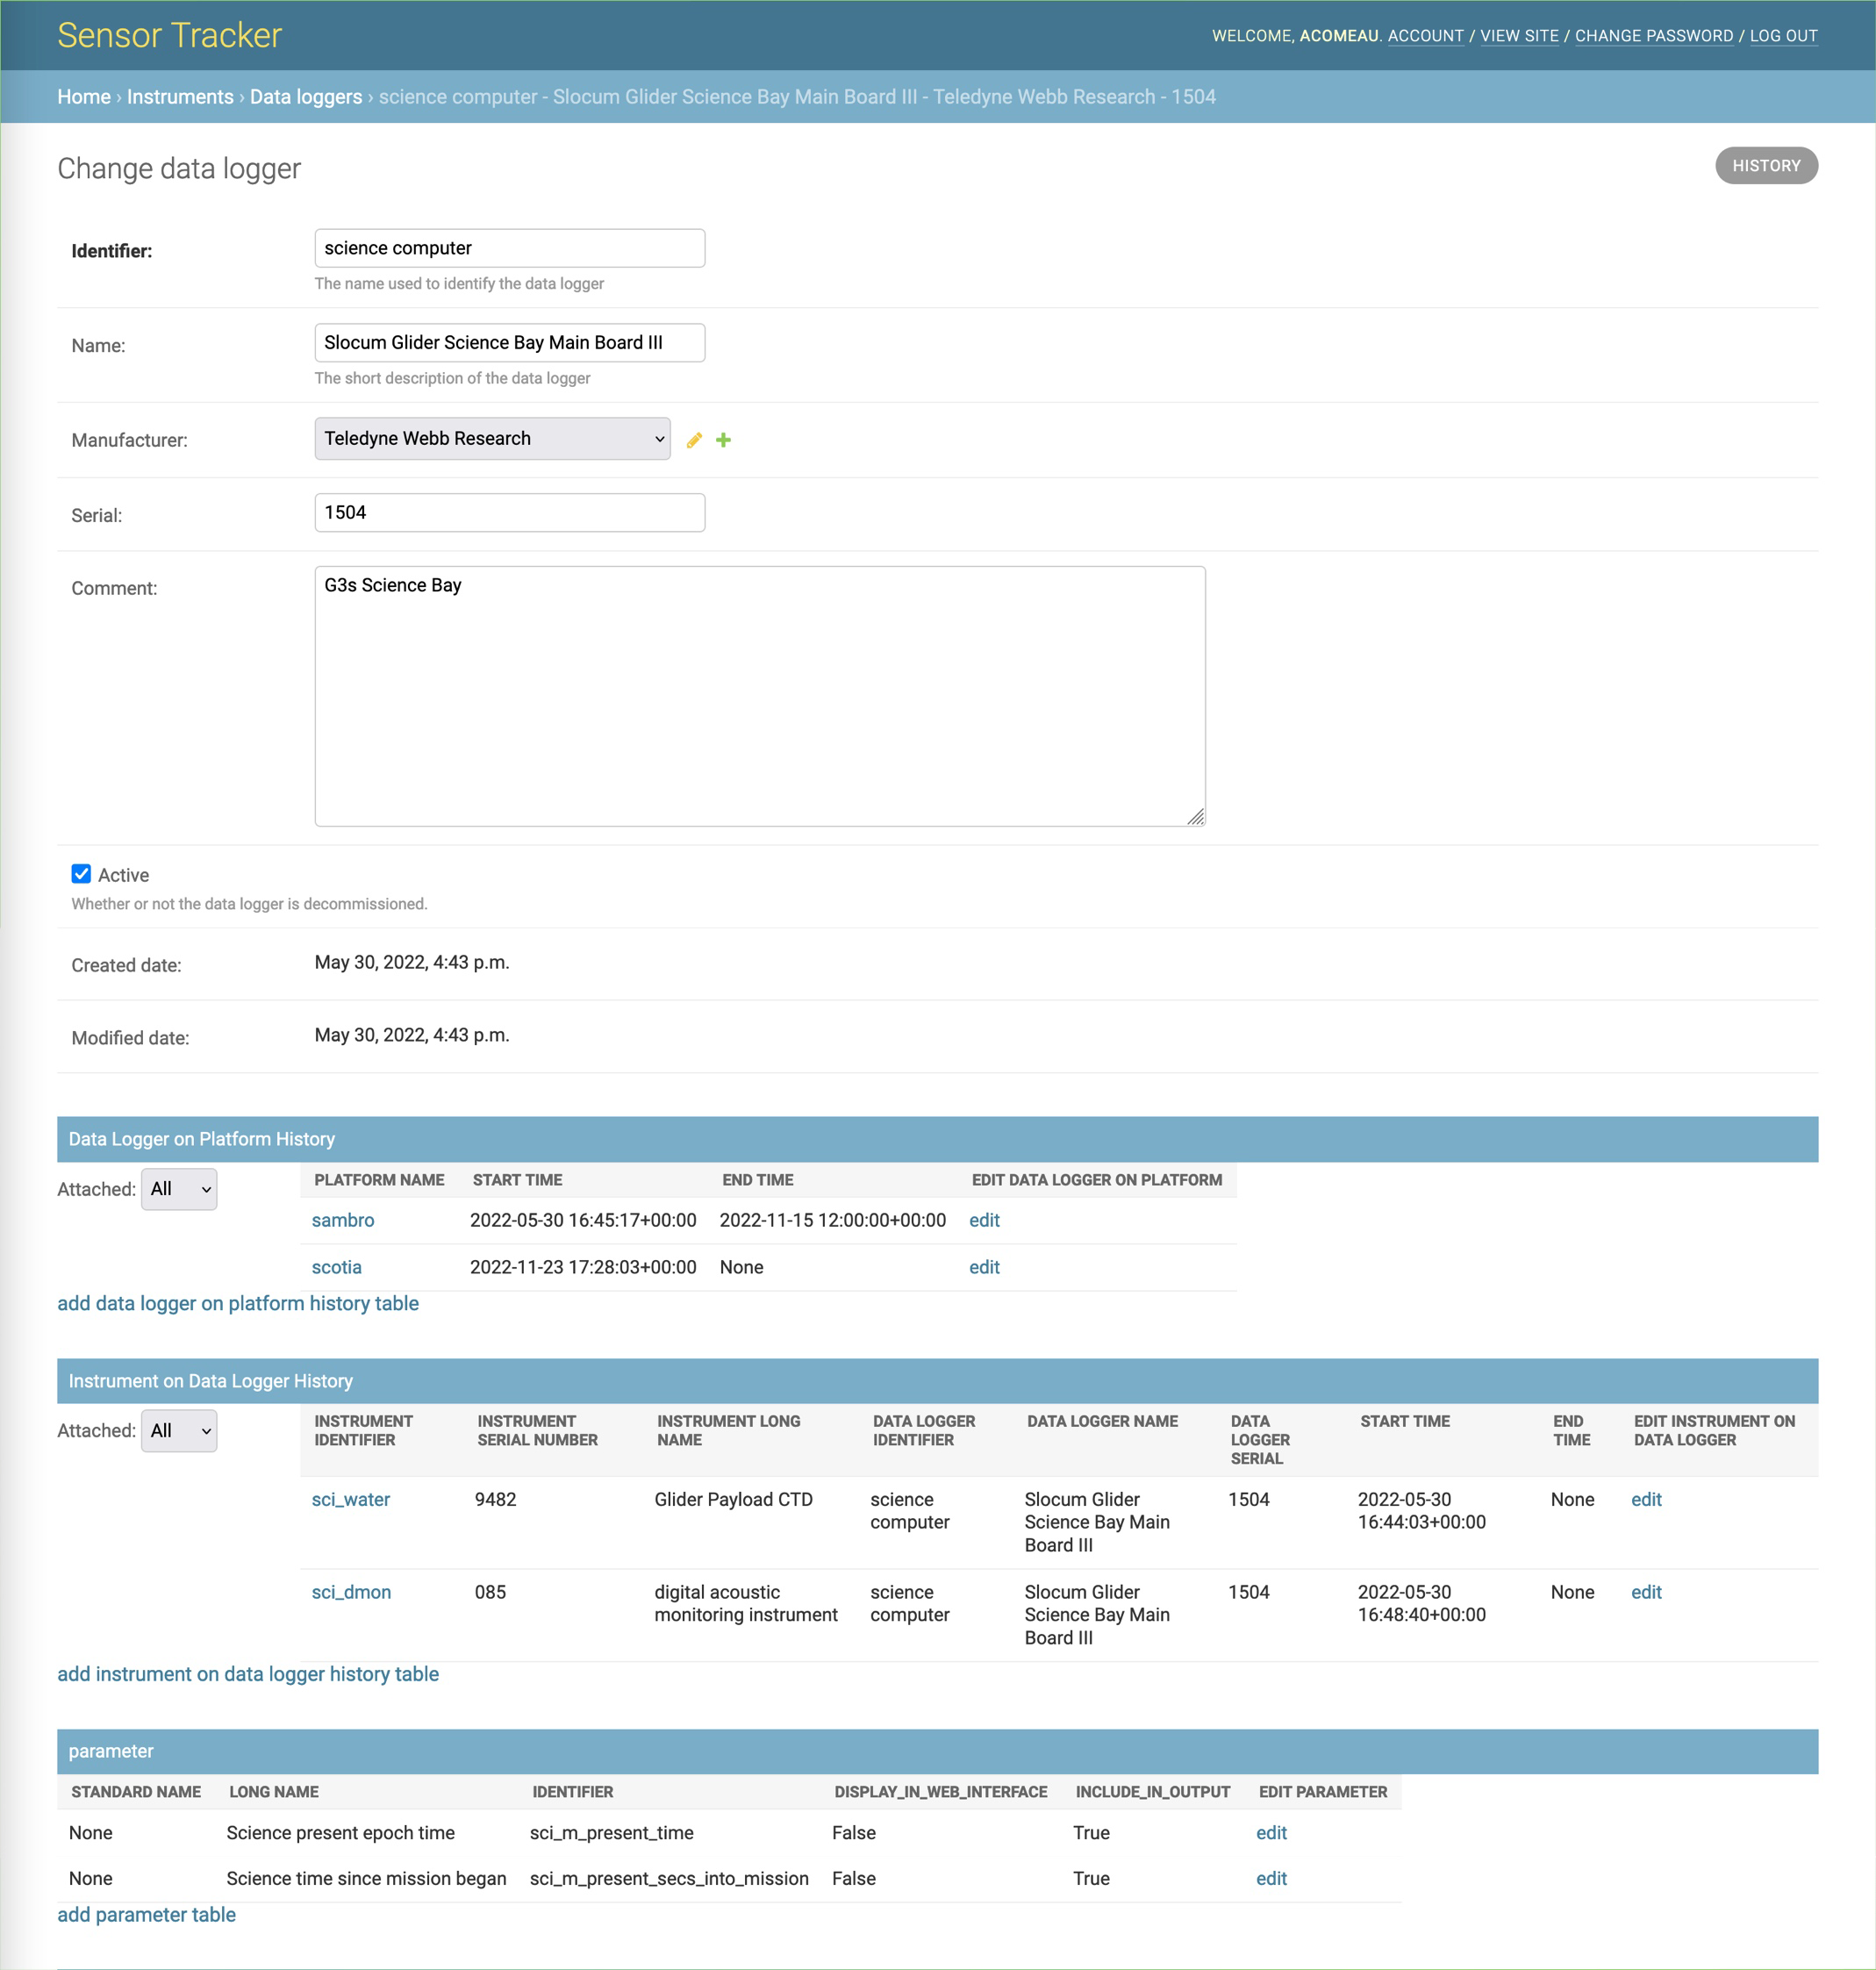This screenshot has height=1970, width=1876.
Task: Open the sambro platform link
Action: pyautogui.click(x=343, y=1220)
